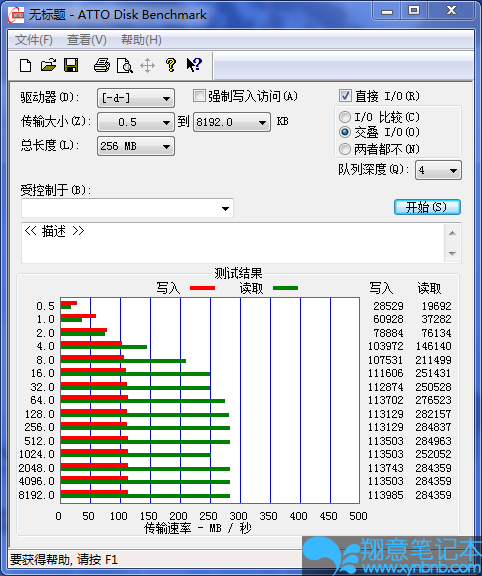The width and height of the screenshot is (482, 576).
Task: Click the green 读取 legend swatch
Action: click(285, 288)
